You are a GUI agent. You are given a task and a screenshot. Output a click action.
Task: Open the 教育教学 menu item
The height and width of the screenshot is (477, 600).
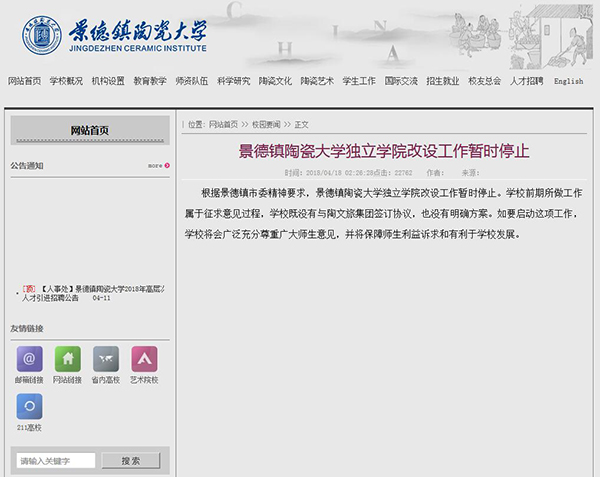150,81
